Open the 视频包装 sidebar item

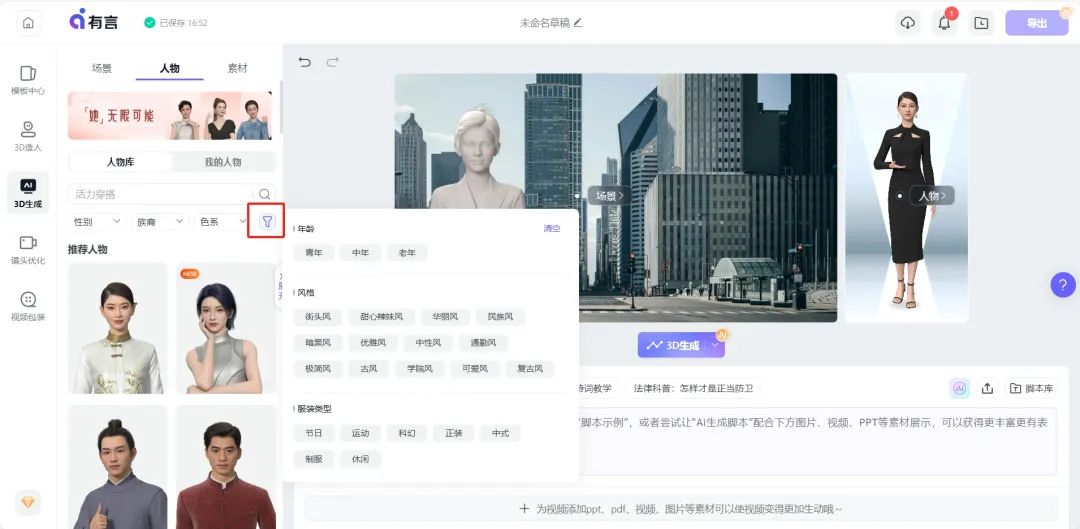click(28, 307)
